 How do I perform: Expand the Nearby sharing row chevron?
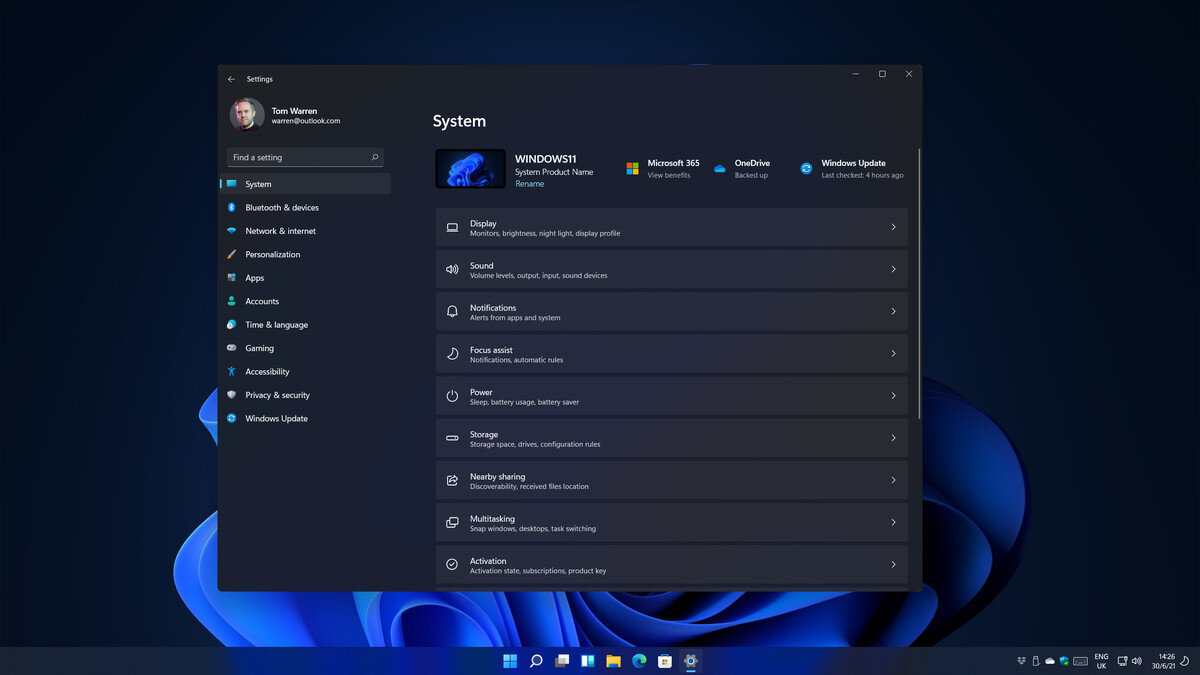[893, 480]
